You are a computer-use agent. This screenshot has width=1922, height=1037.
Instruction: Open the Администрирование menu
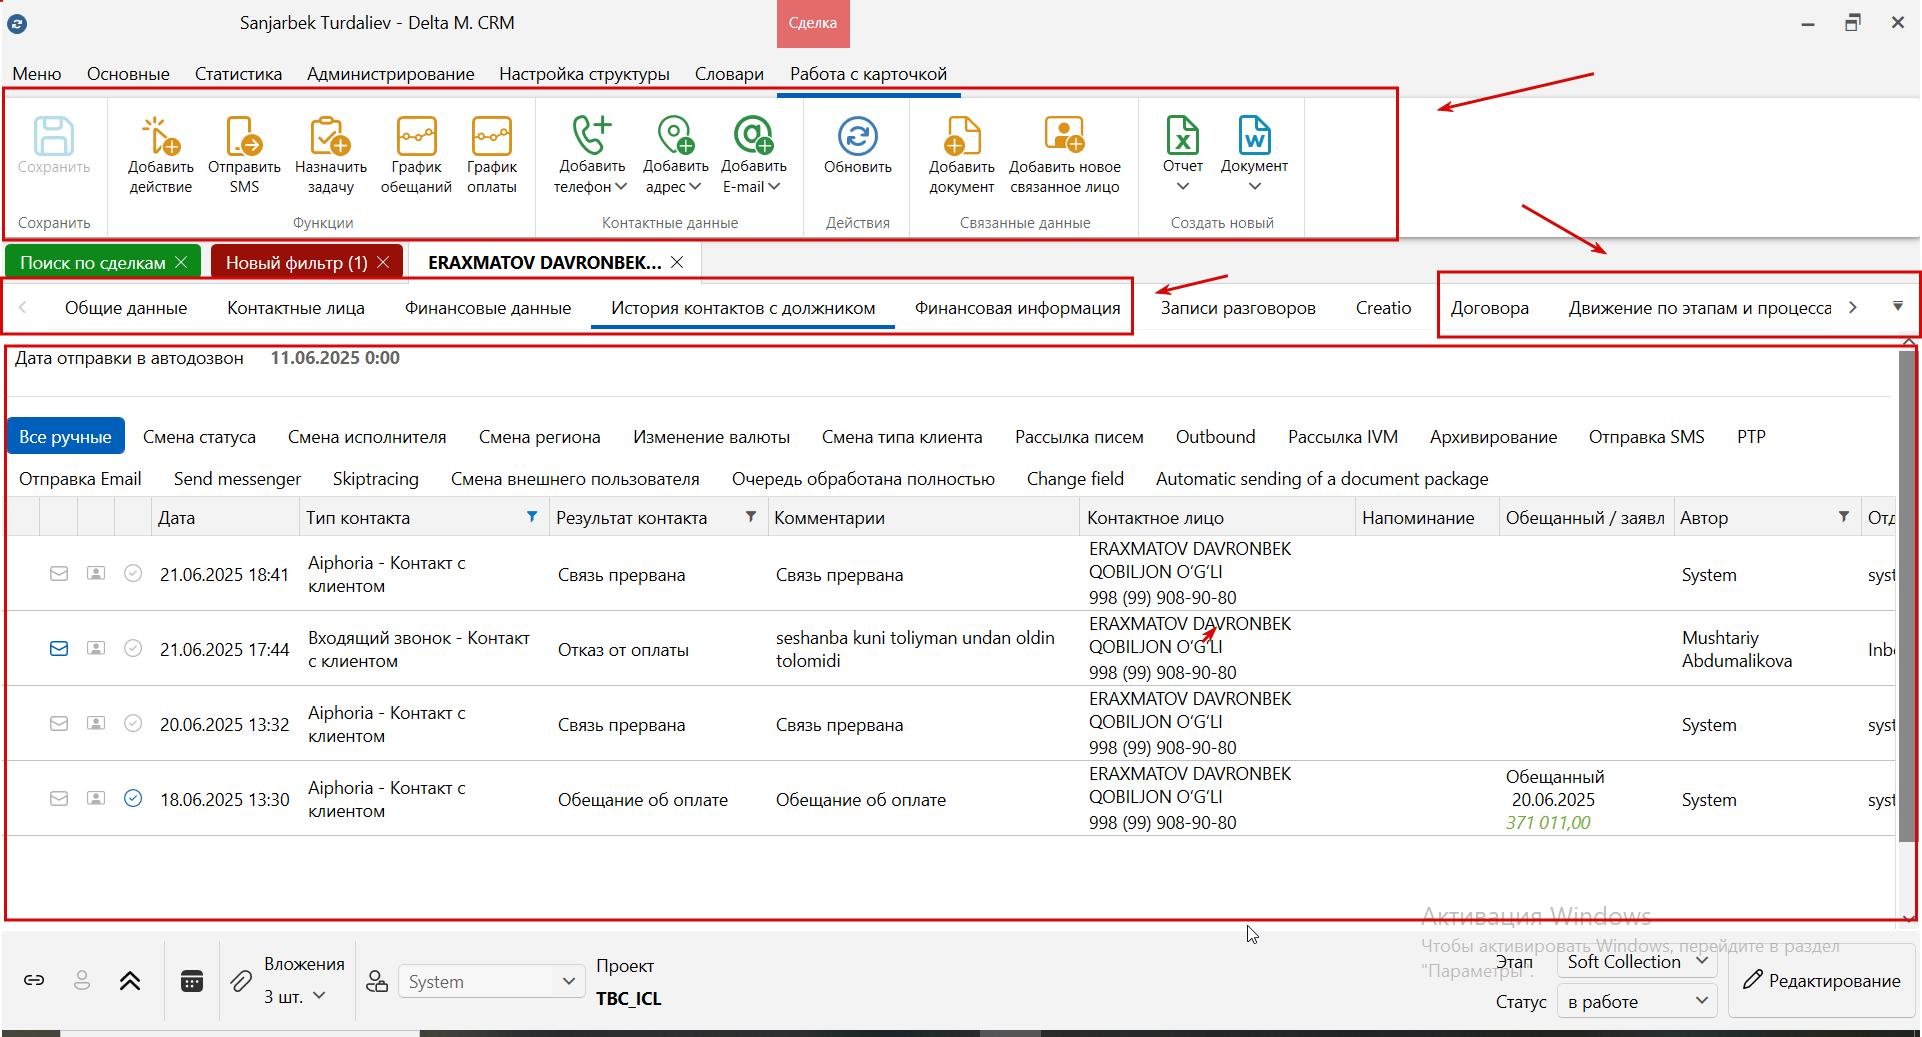[391, 74]
